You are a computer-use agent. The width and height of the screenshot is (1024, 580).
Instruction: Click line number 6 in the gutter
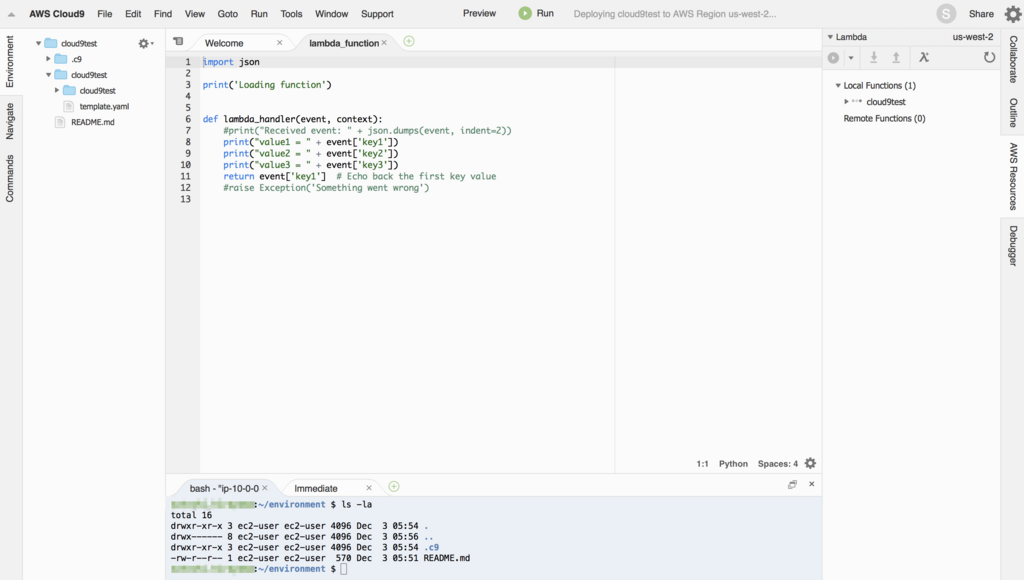(x=187, y=119)
